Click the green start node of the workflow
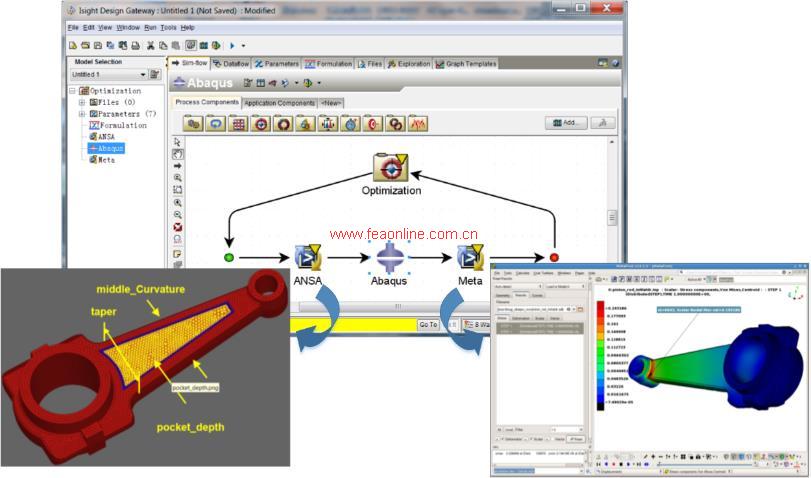This screenshot has height=478, width=811. [229, 258]
